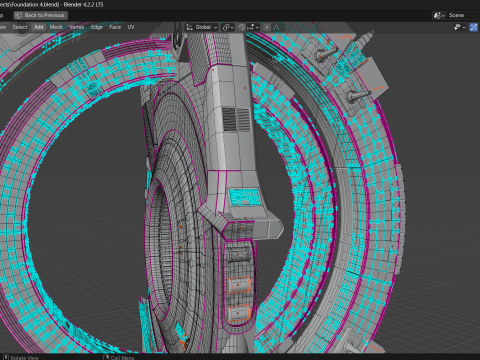Click the Rotate View status bar hint
The height and width of the screenshot is (360, 480).
(x=21, y=358)
